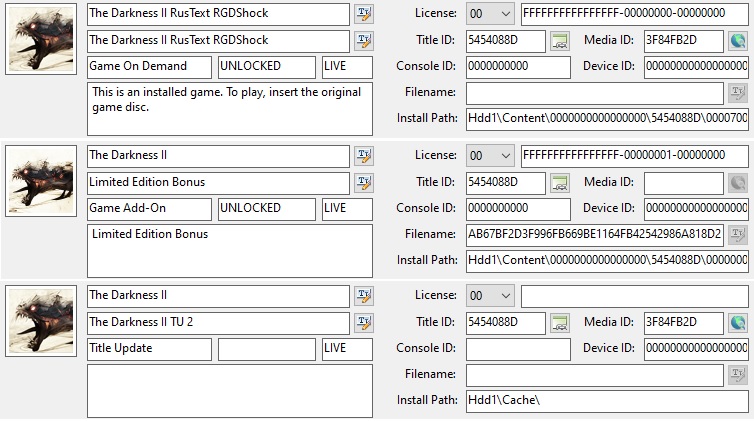
Task: Select the Game On Demand entry thumbnail
Action: coord(41,39)
